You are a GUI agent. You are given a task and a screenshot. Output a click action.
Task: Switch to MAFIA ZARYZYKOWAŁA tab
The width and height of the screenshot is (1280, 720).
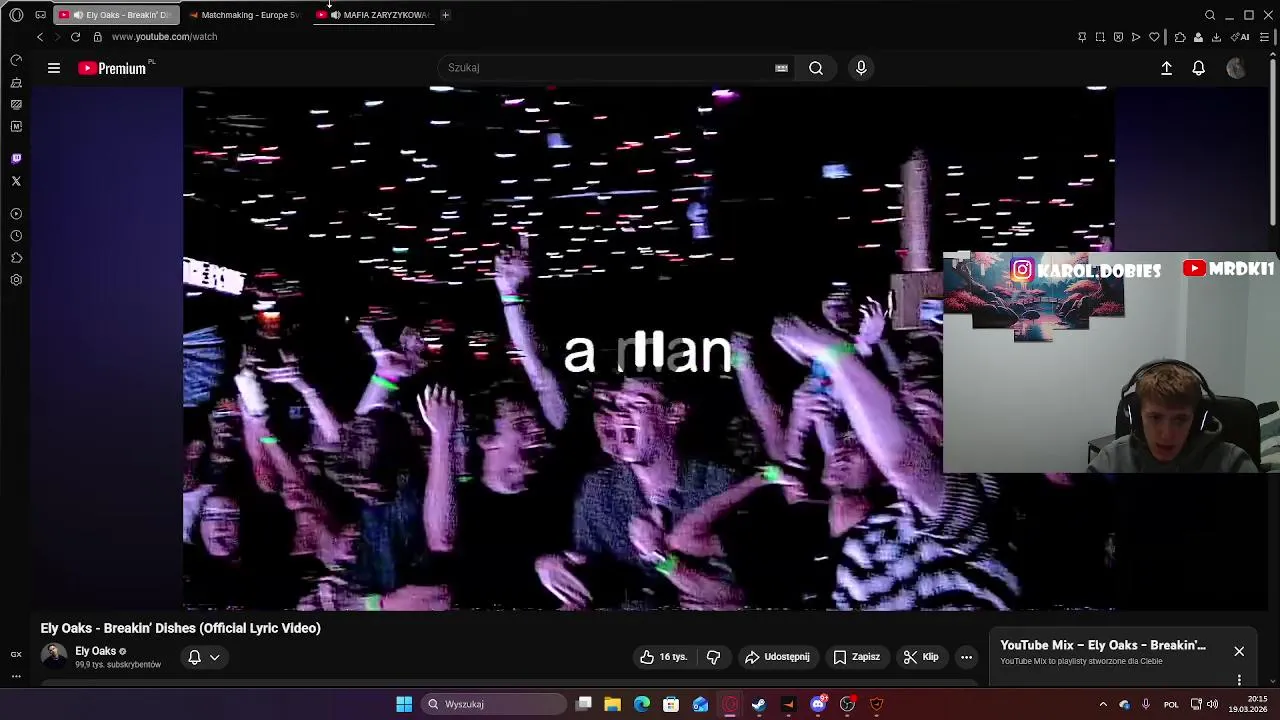point(373,15)
